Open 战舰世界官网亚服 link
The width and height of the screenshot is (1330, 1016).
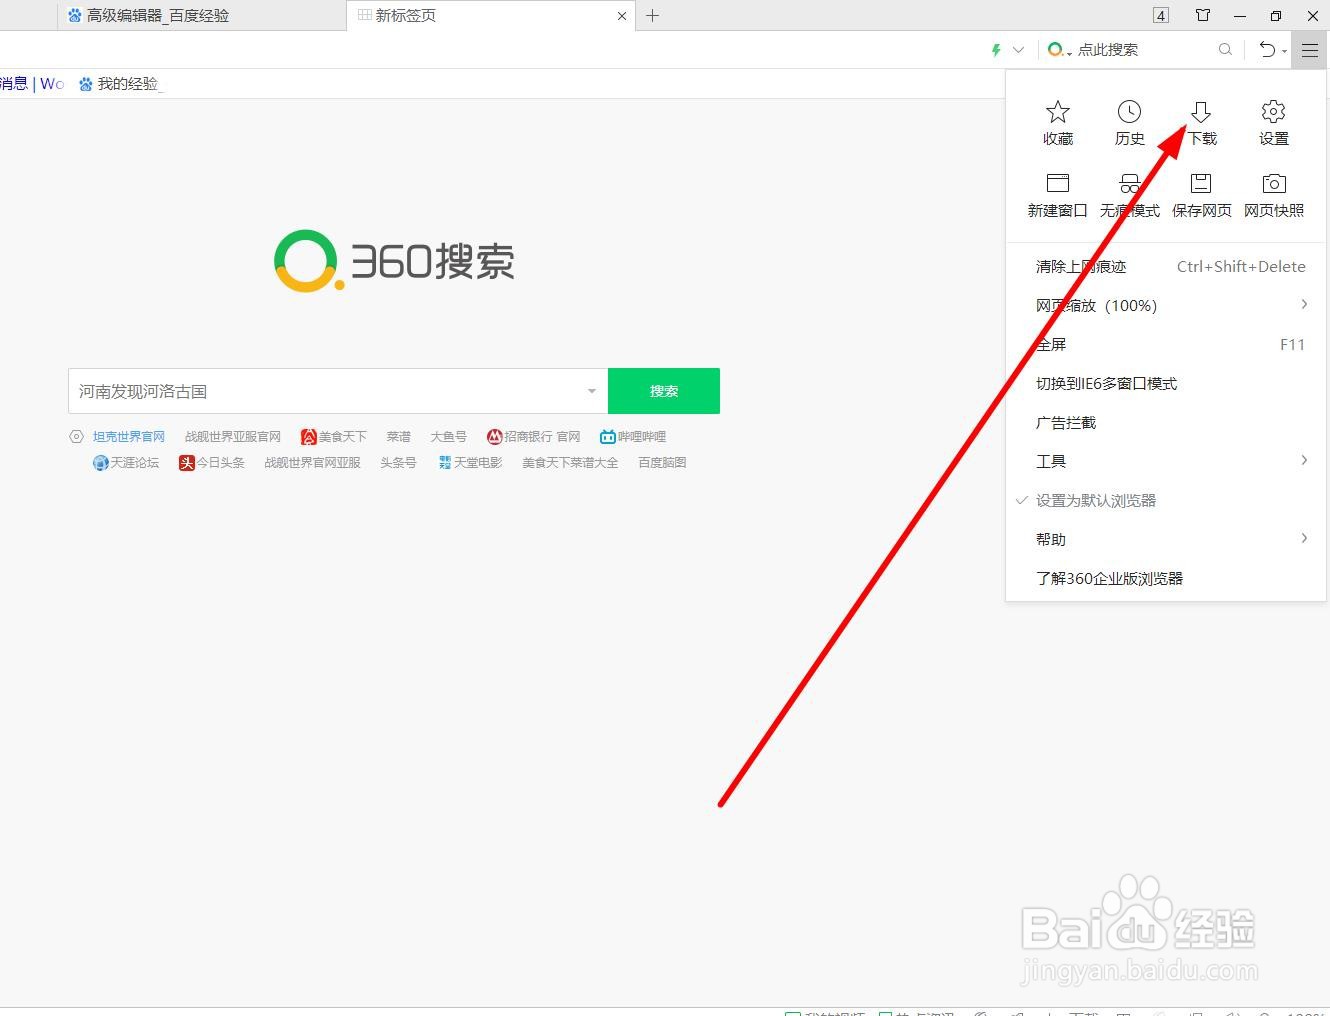(x=313, y=463)
